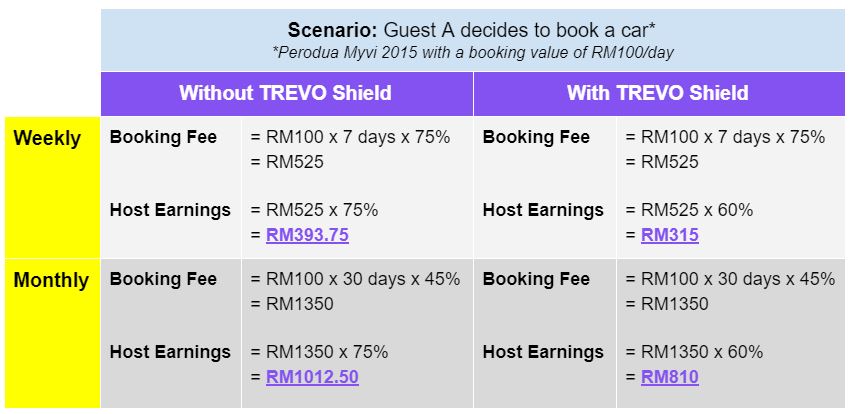Open the RM393.75 host earnings link
This screenshot has height=414, width=849.
pos(307,235)
